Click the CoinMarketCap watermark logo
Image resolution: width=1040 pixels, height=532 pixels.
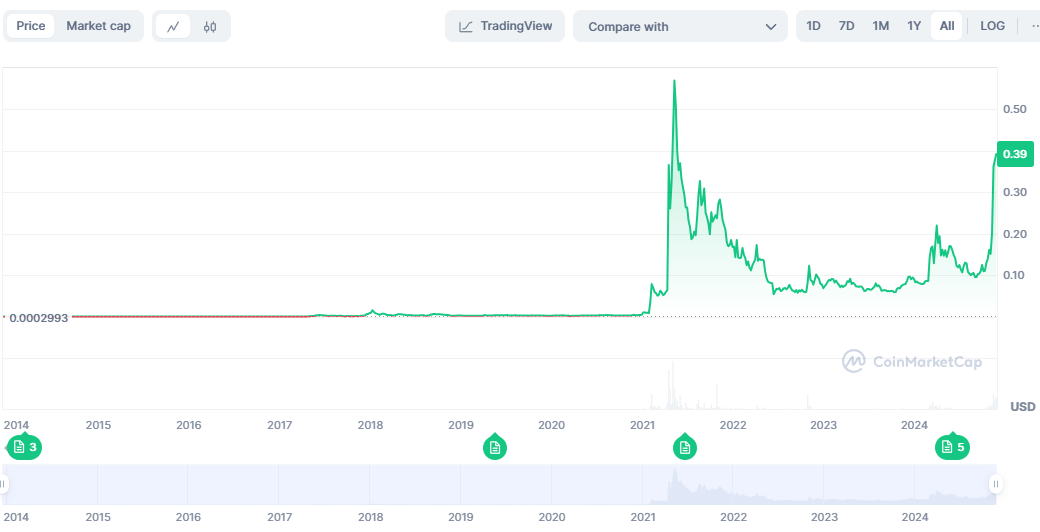[912, 361]
